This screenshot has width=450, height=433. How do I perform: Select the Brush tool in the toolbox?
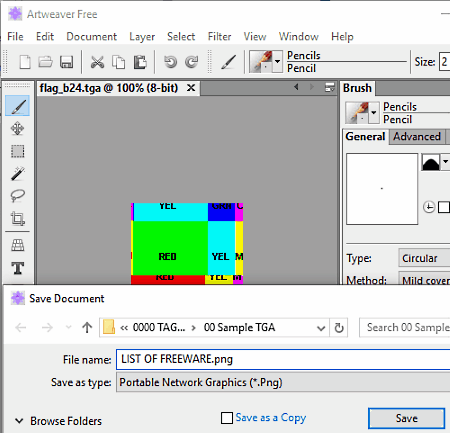[18, 106]
